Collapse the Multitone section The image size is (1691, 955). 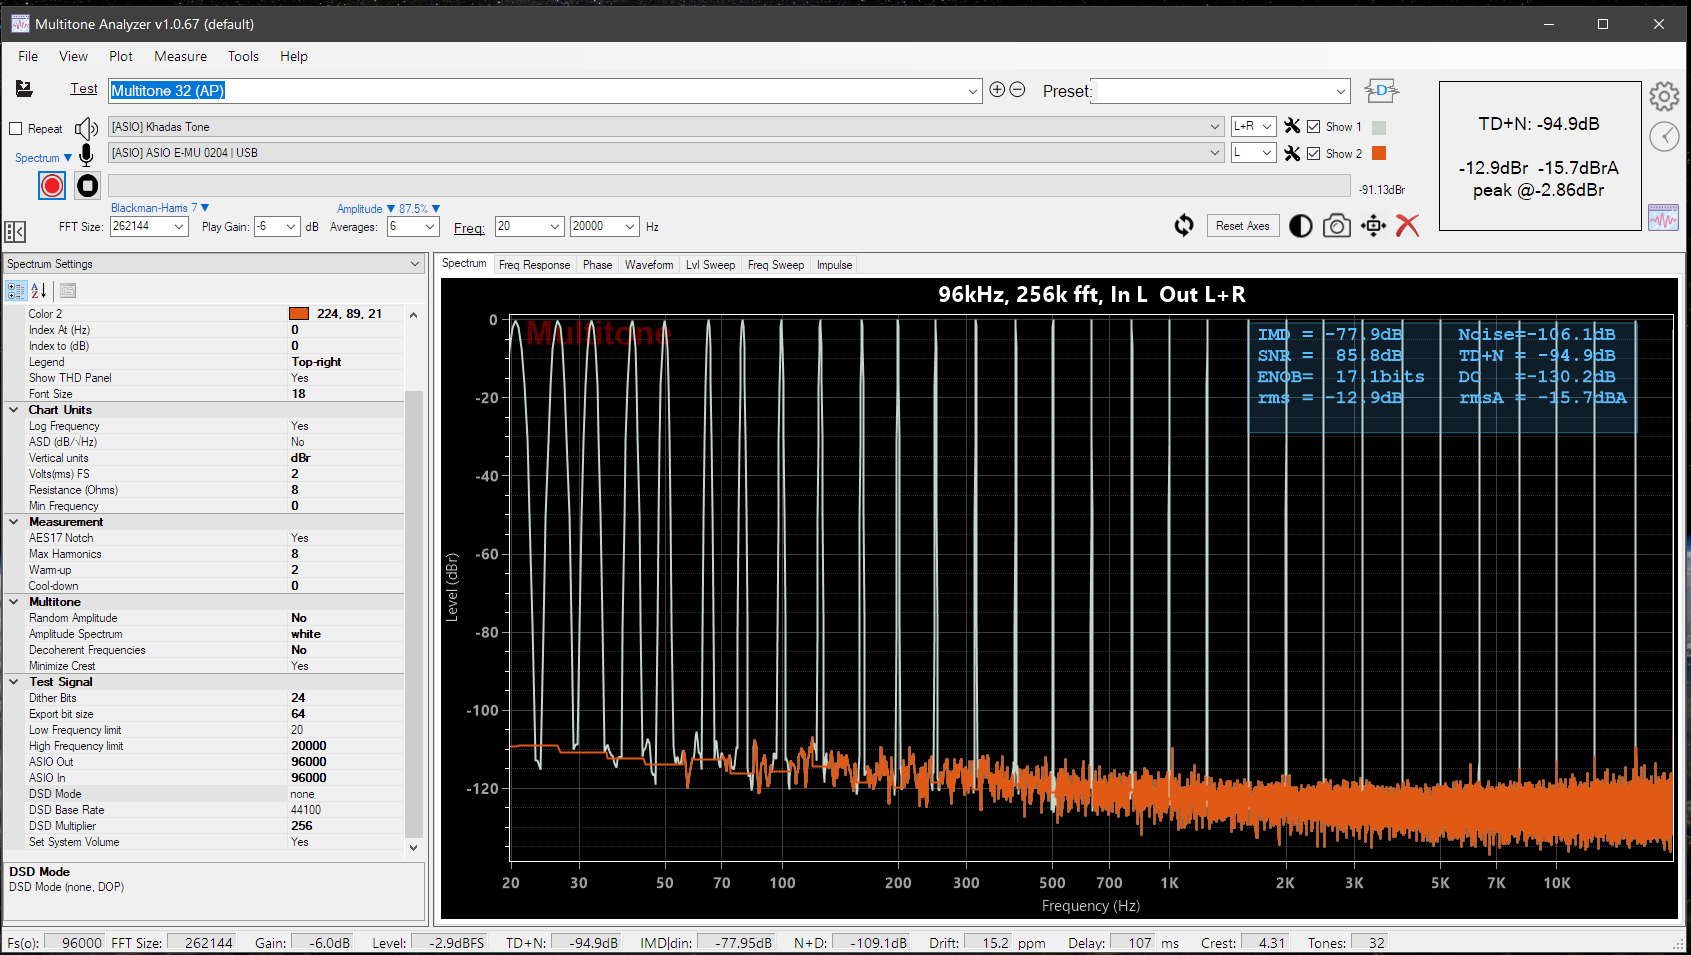(14, 602)
